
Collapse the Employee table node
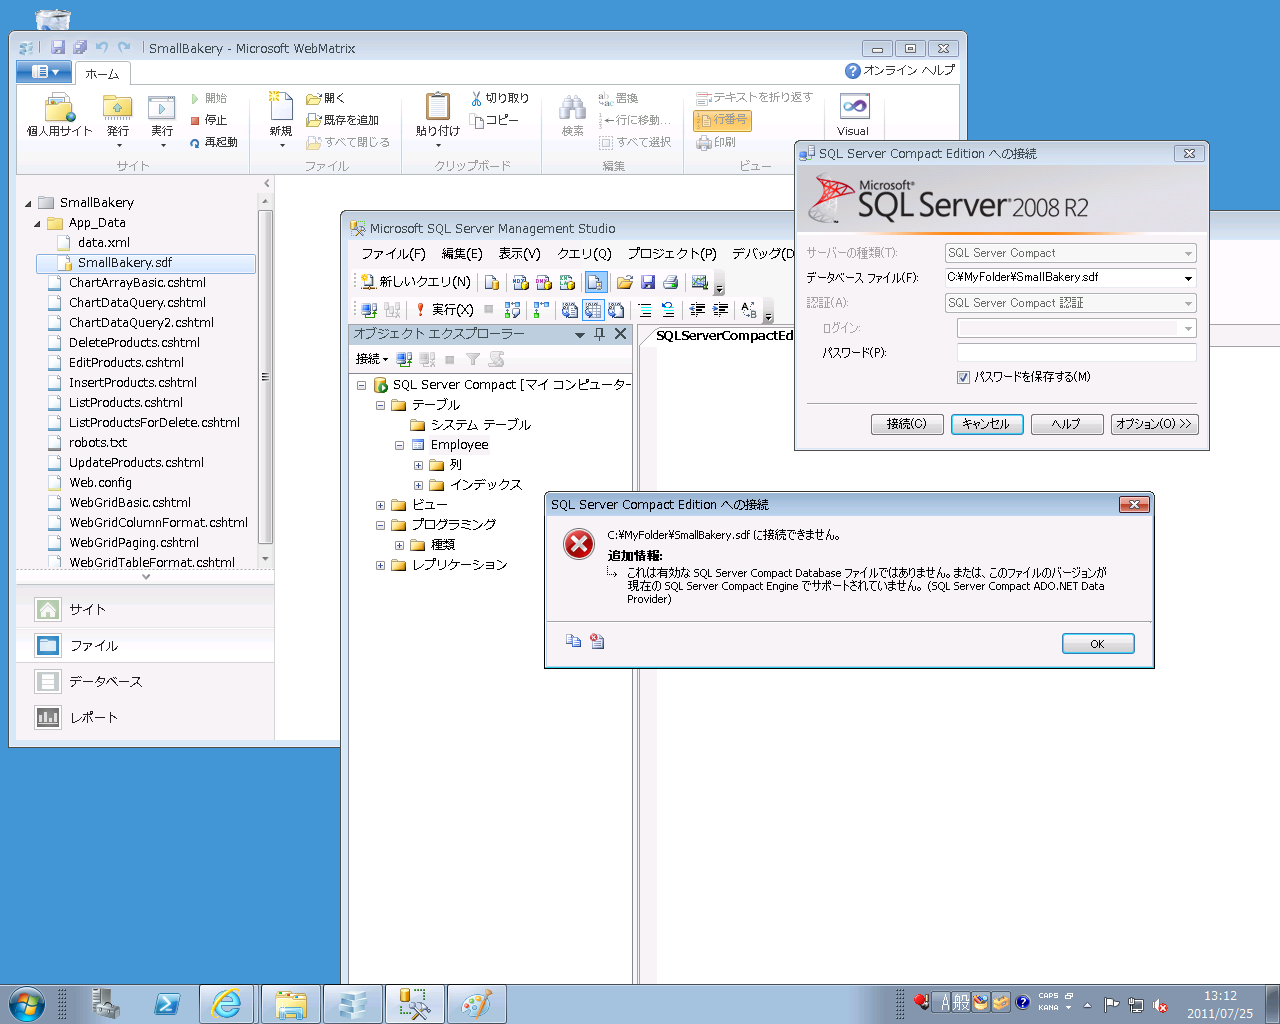pyautogui.click(x=399, y=445)
